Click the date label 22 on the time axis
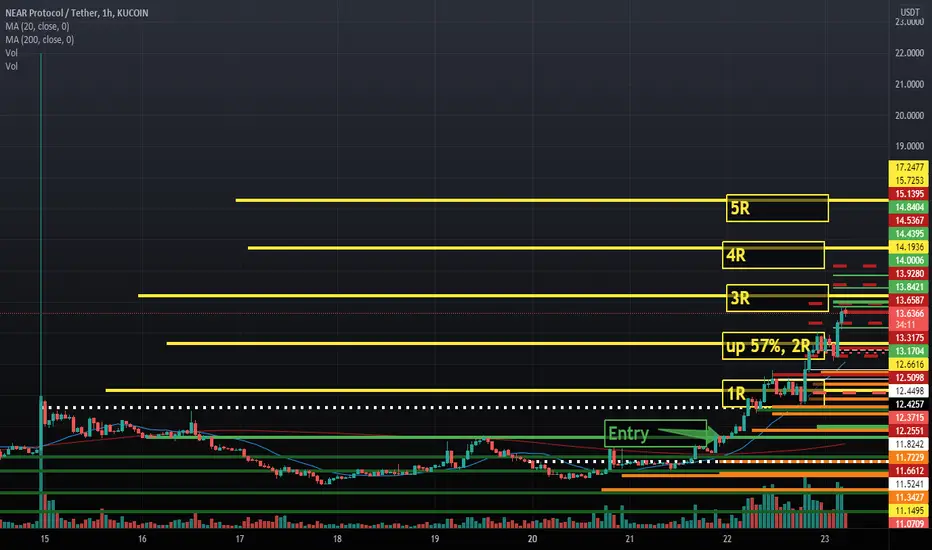This screenshot has height=550, width=932. click(x=727, y=539)
